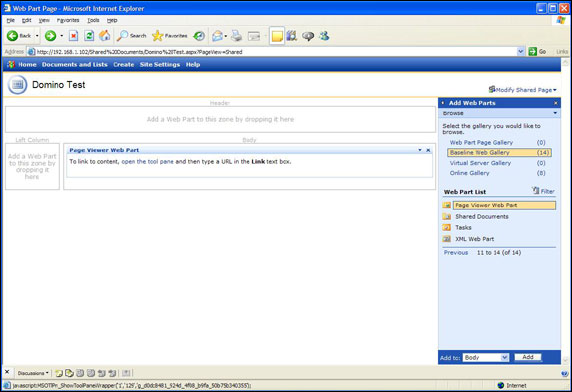The width and height of the screenshot is (572, 392).
Task: Click Help in the blue navigation bar
Action: click(x=193, y=65)
